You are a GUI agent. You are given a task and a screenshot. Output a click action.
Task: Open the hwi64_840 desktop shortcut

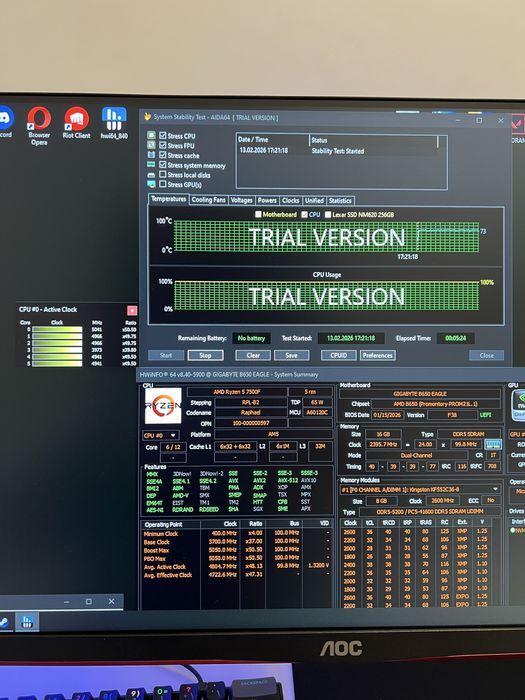[114, 123]
